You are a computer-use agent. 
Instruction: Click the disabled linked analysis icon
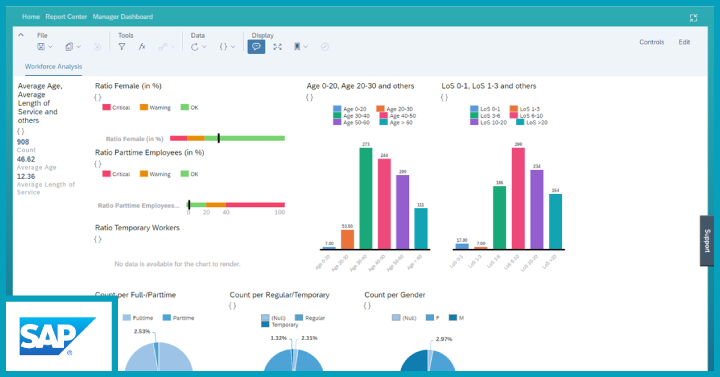(163, 47)
